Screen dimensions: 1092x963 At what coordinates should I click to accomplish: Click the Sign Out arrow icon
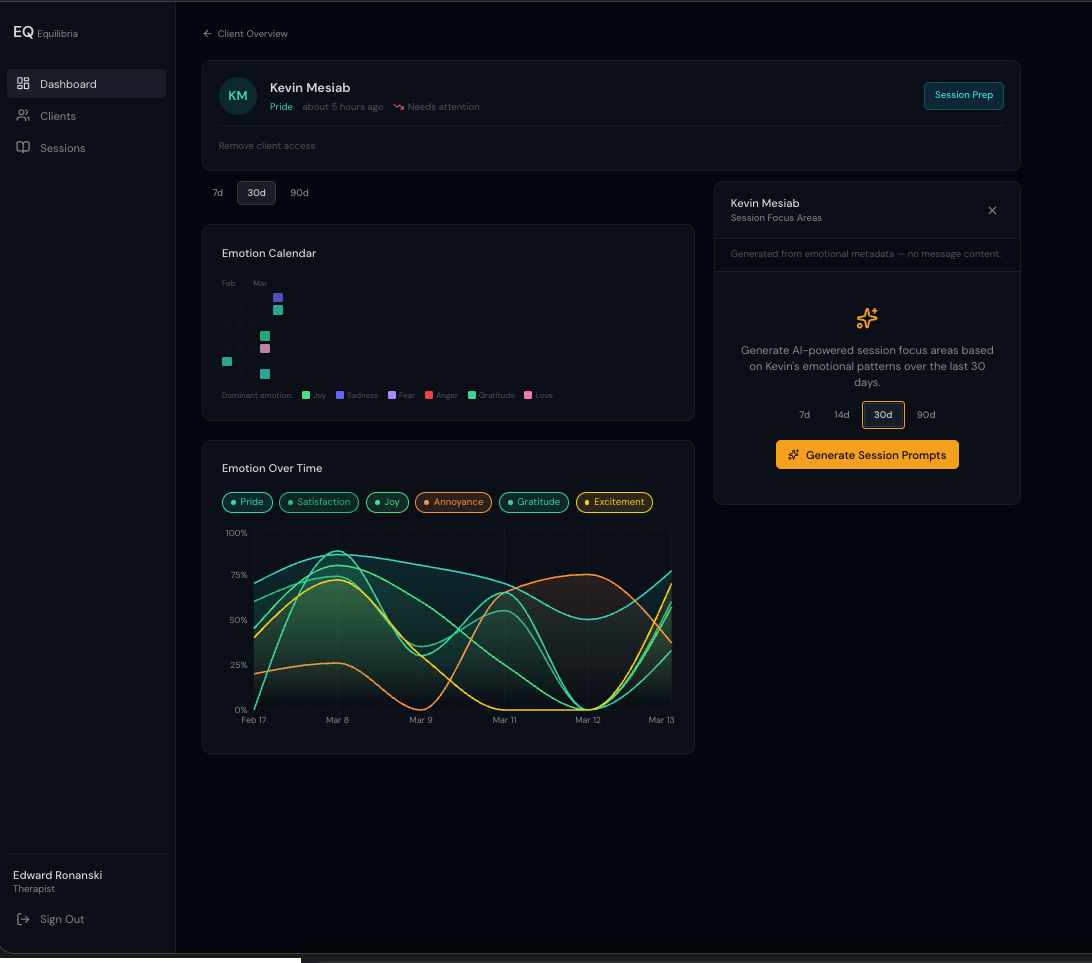pyautogui.click(x=23, y=919)
